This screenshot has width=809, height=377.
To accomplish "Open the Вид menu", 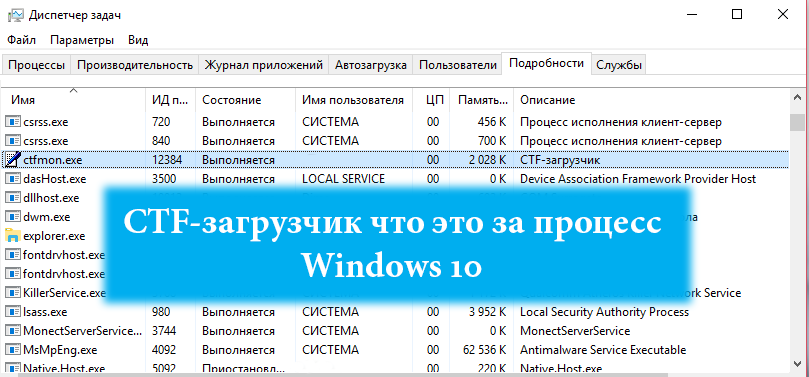I will pos(138,40).
